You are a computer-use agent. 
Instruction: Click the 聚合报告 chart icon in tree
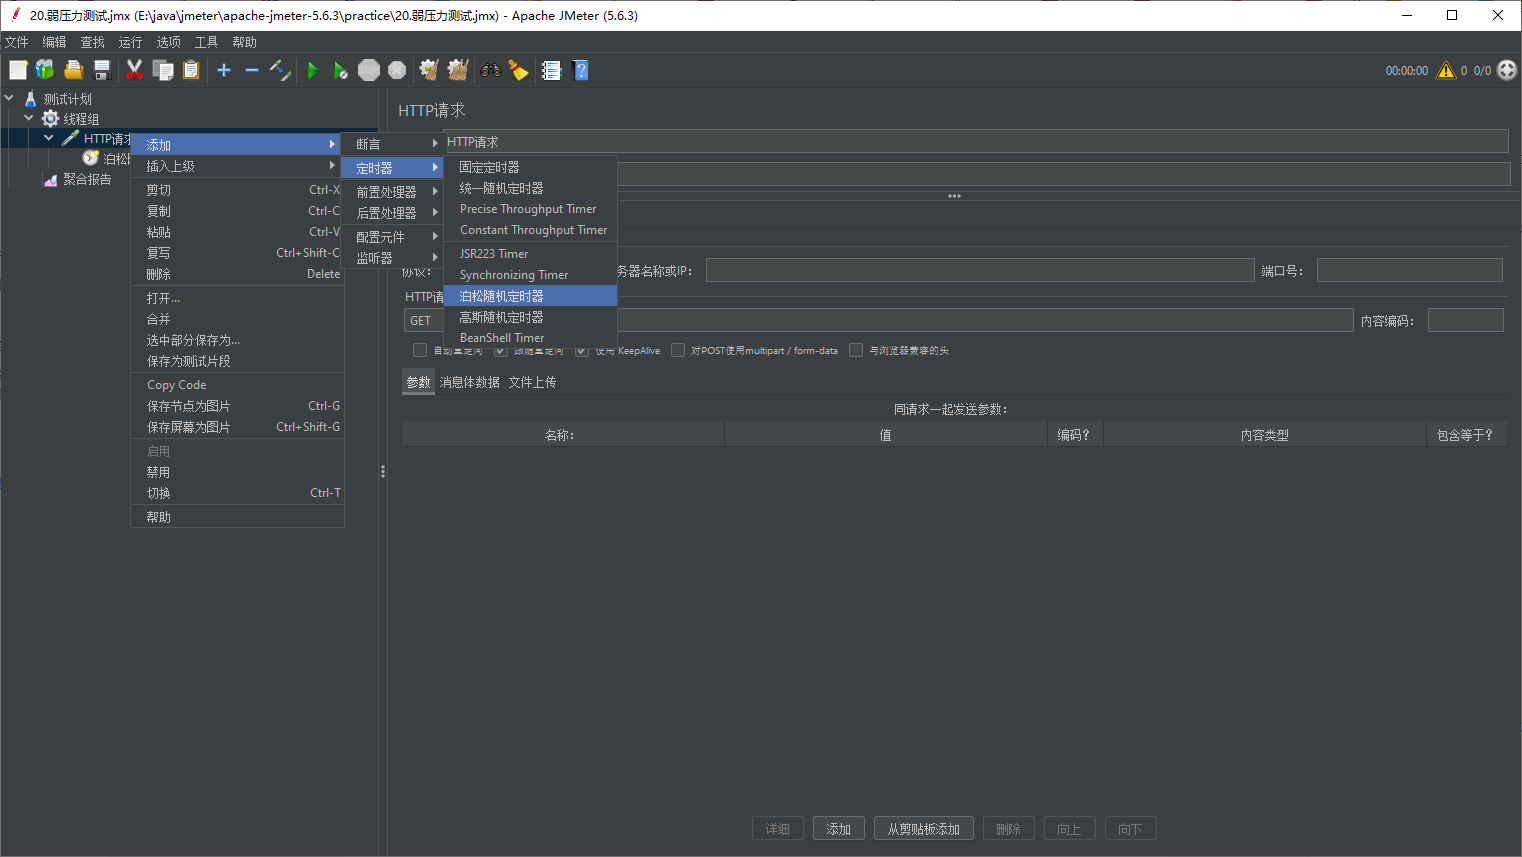[x=50, y=179]
